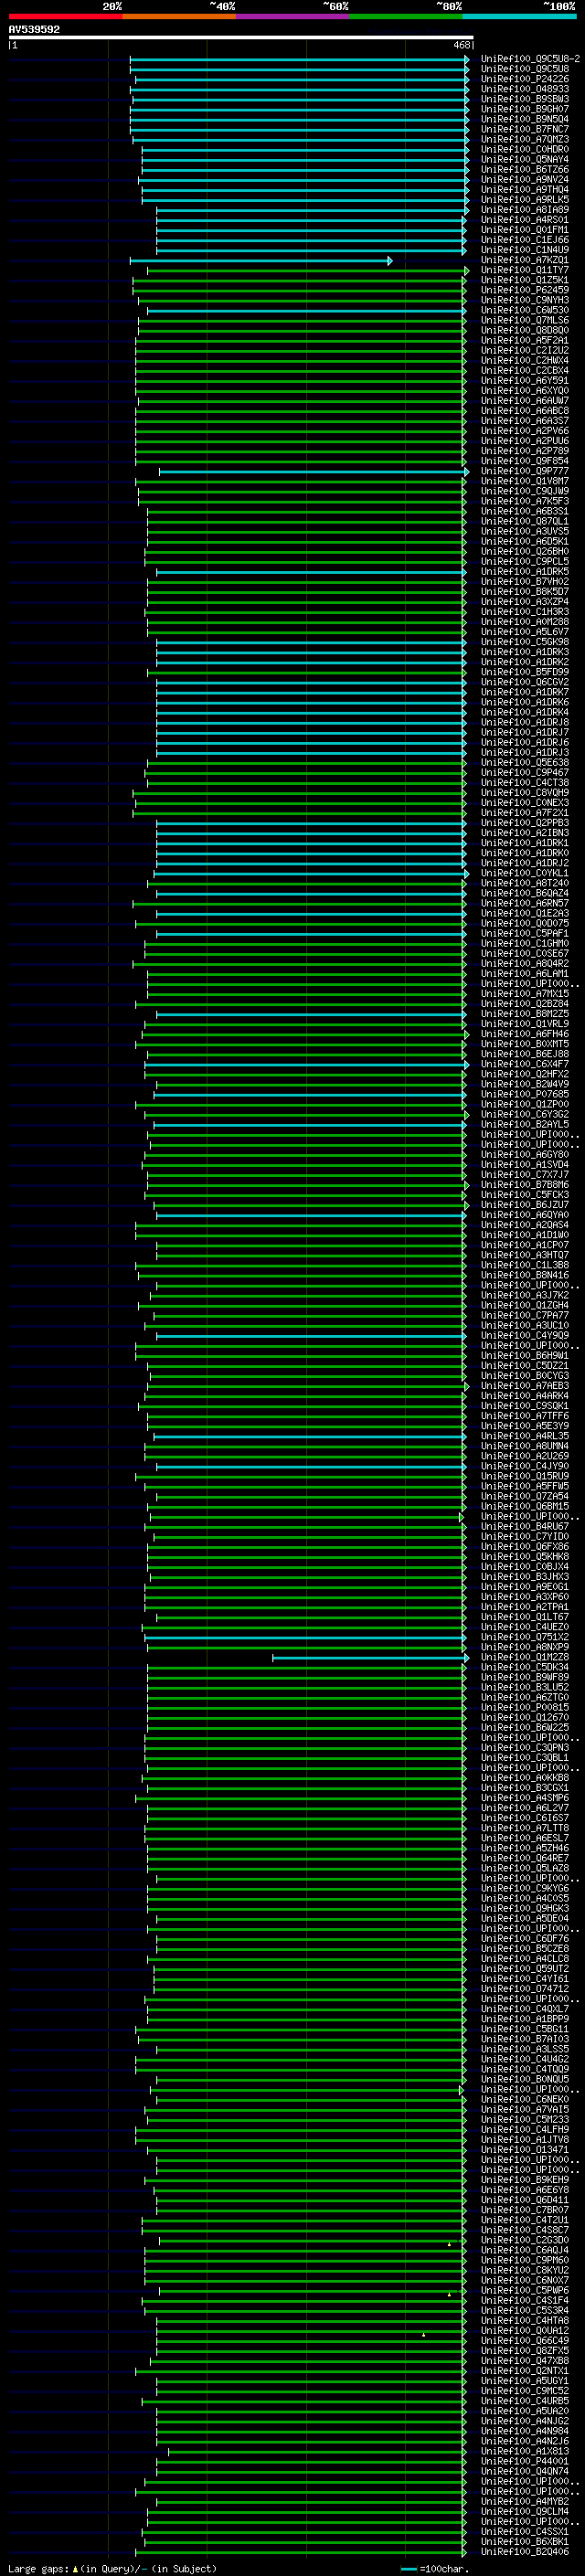The image size is (585, 2576).
Task: Click the green ~80% identity color segment
Action: click(x=406, y=16)
